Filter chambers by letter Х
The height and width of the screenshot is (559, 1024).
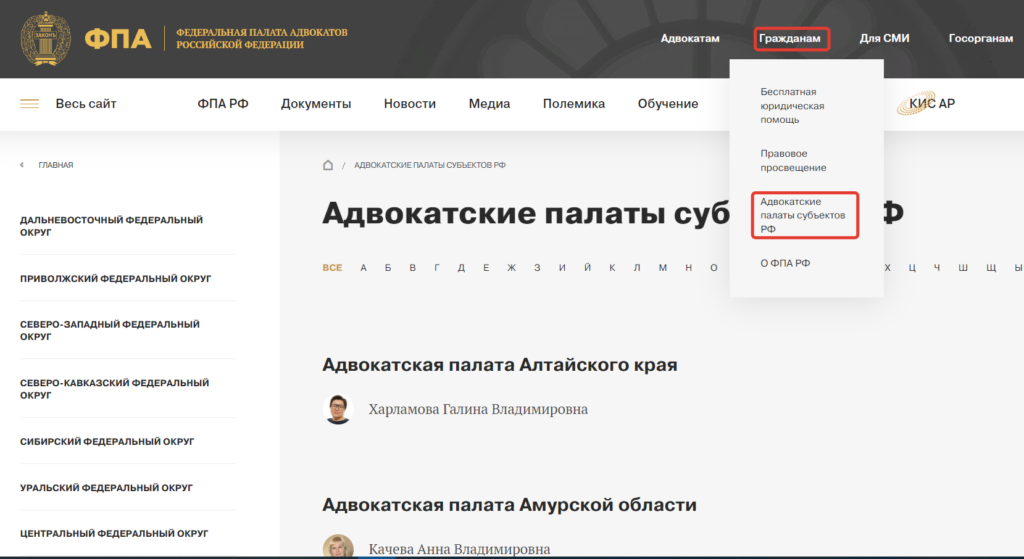click(x=888, y=268)
